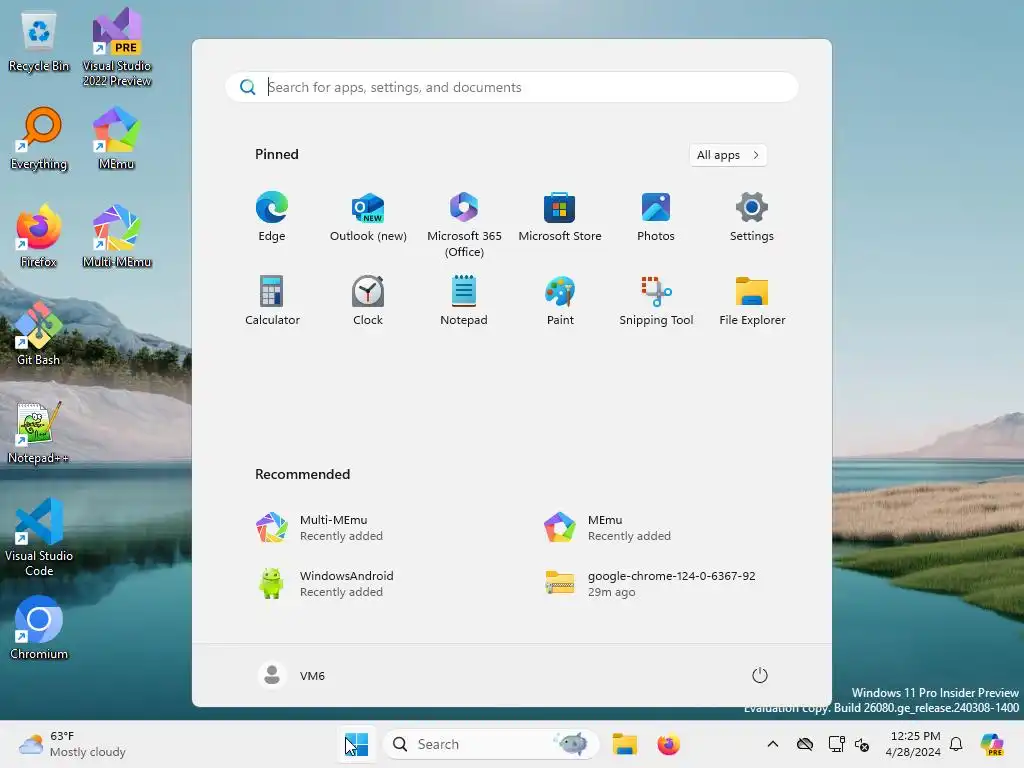The width and height of the screenshot is (1024, 768).
Task: Open Settings from pinned apps
Action: [752, 218]
